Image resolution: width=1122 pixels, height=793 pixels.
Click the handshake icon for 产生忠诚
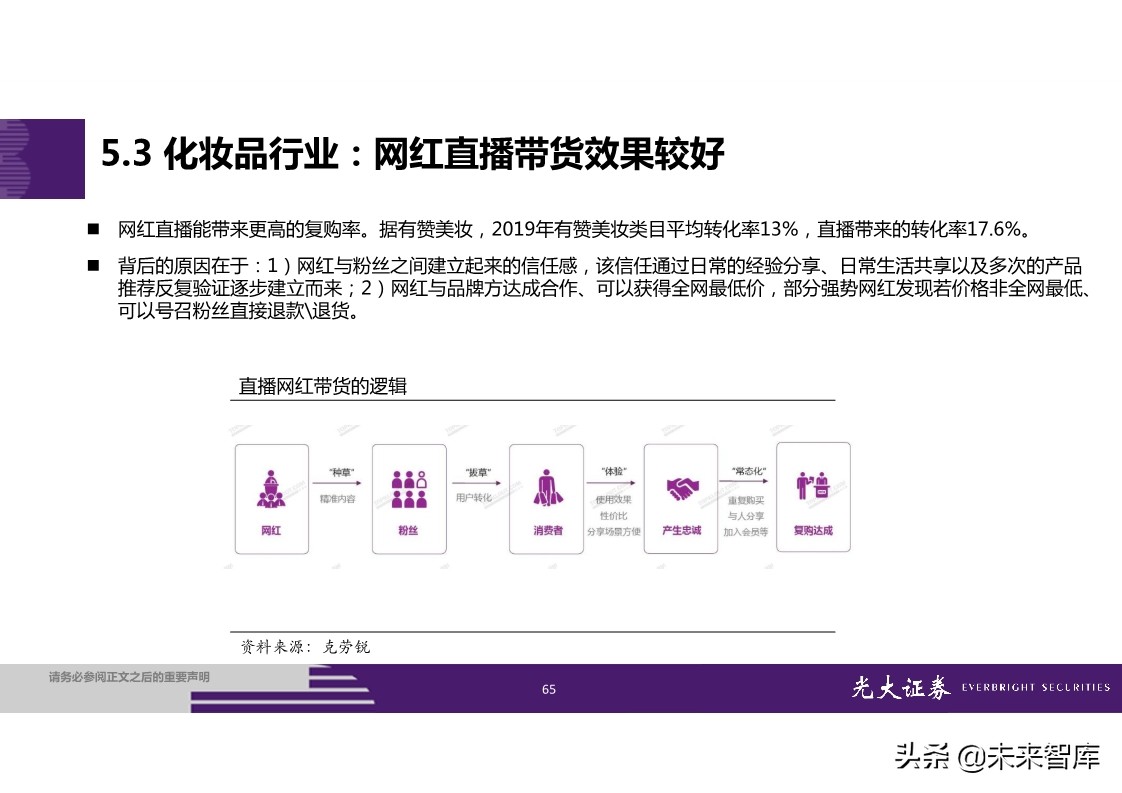[681, 490]
